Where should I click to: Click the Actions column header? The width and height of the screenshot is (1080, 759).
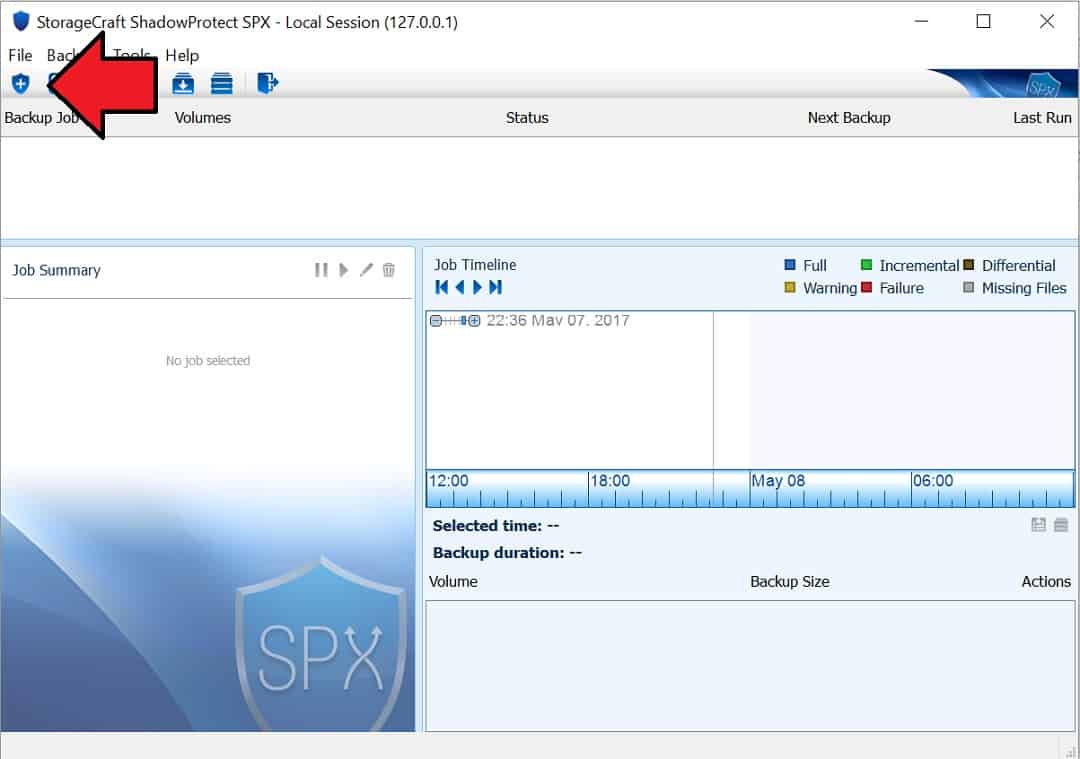coord(1046,581)
